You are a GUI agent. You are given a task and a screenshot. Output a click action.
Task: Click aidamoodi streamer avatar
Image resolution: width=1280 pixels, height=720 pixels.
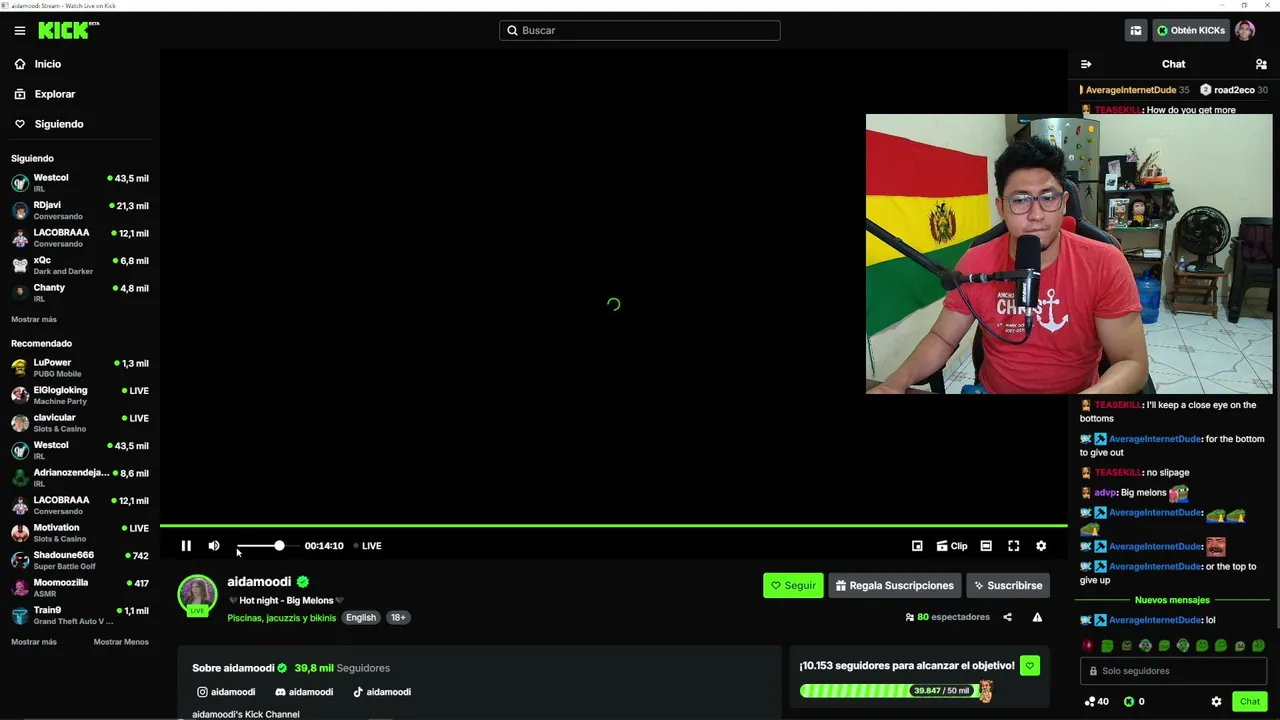[197, 595]
